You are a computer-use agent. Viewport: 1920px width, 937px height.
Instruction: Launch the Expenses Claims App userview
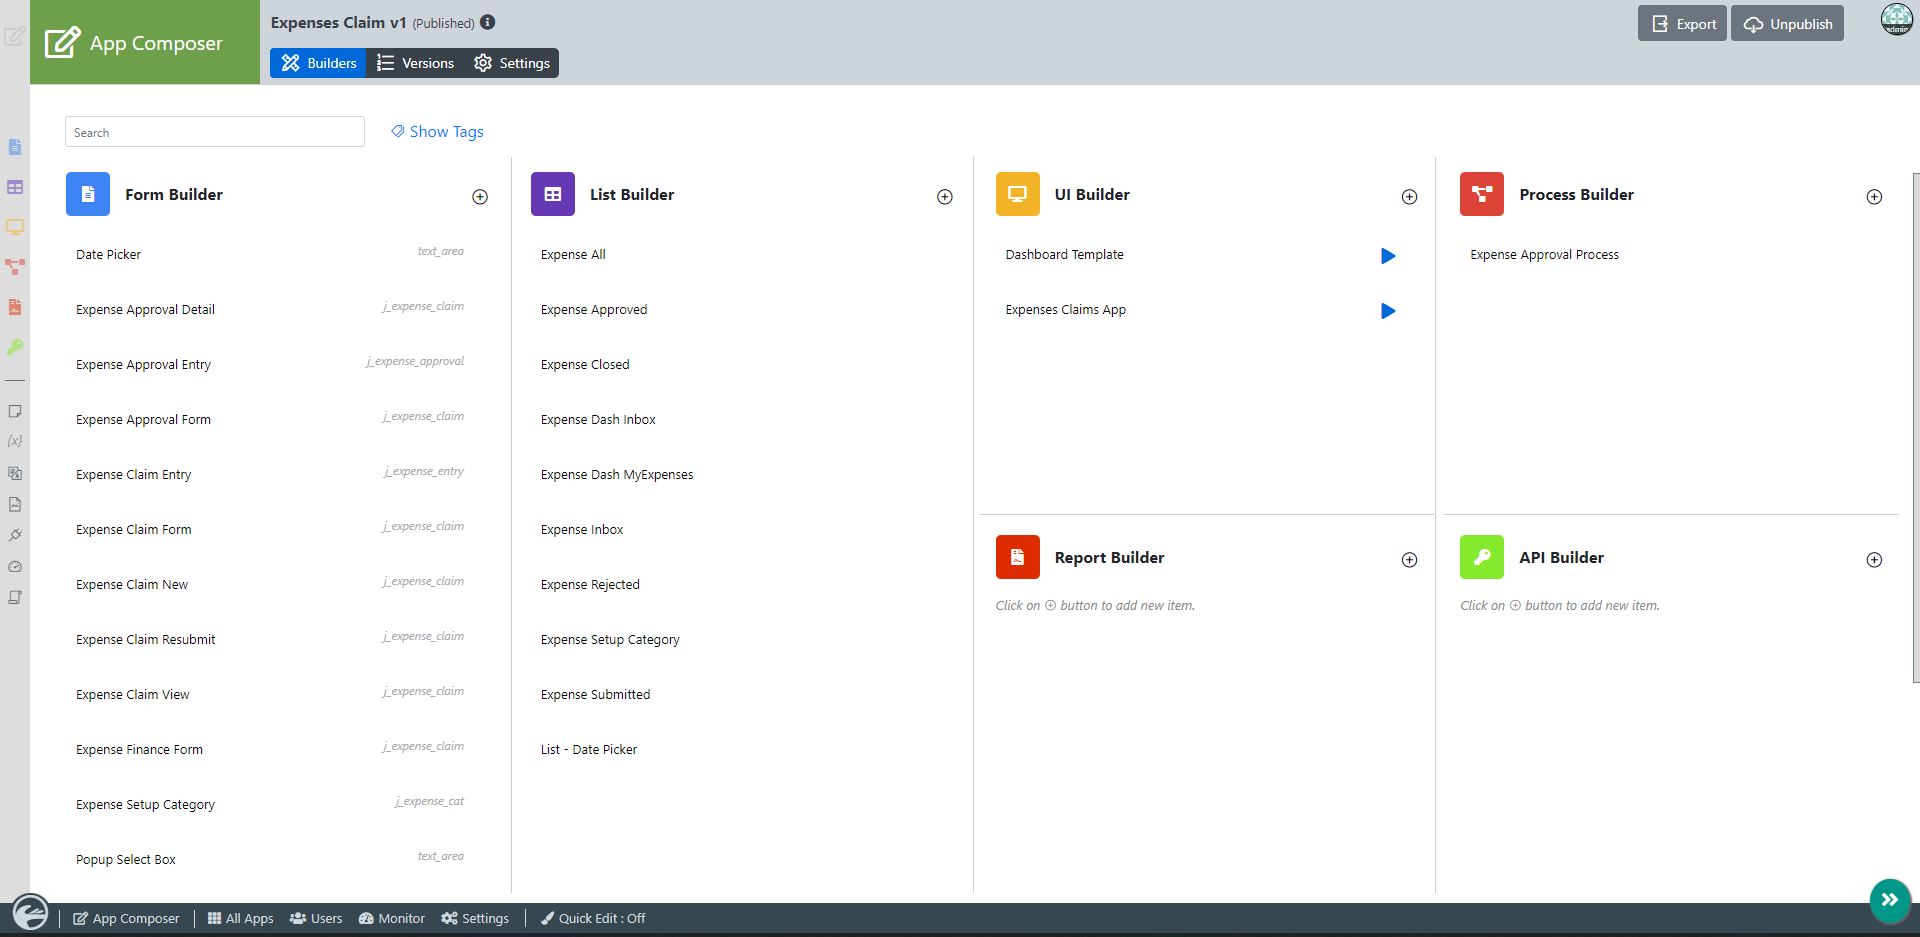[1388, 311]
